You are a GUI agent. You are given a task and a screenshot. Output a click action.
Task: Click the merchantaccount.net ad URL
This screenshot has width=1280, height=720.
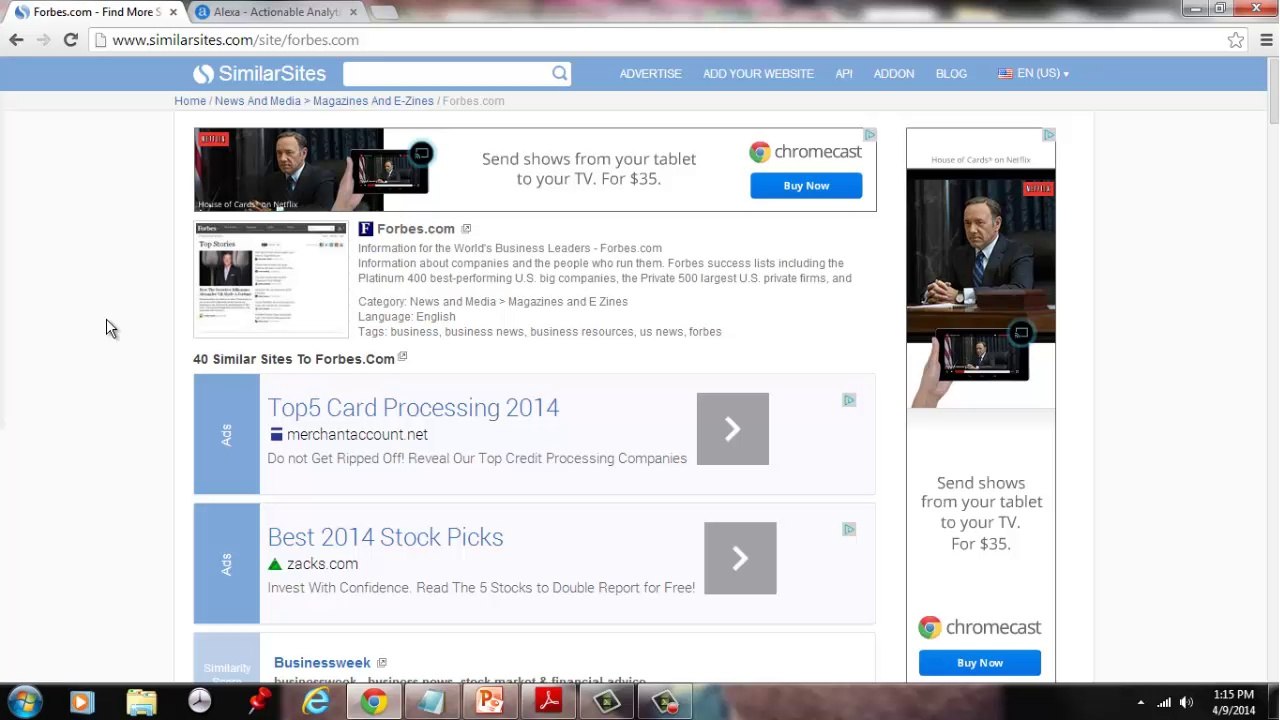click(x=357, y=435)
